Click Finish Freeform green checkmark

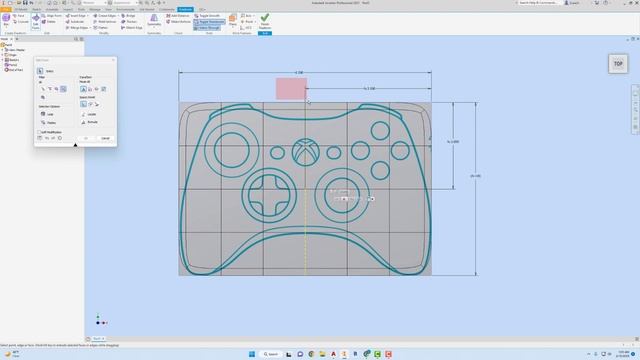coord(265,21)
